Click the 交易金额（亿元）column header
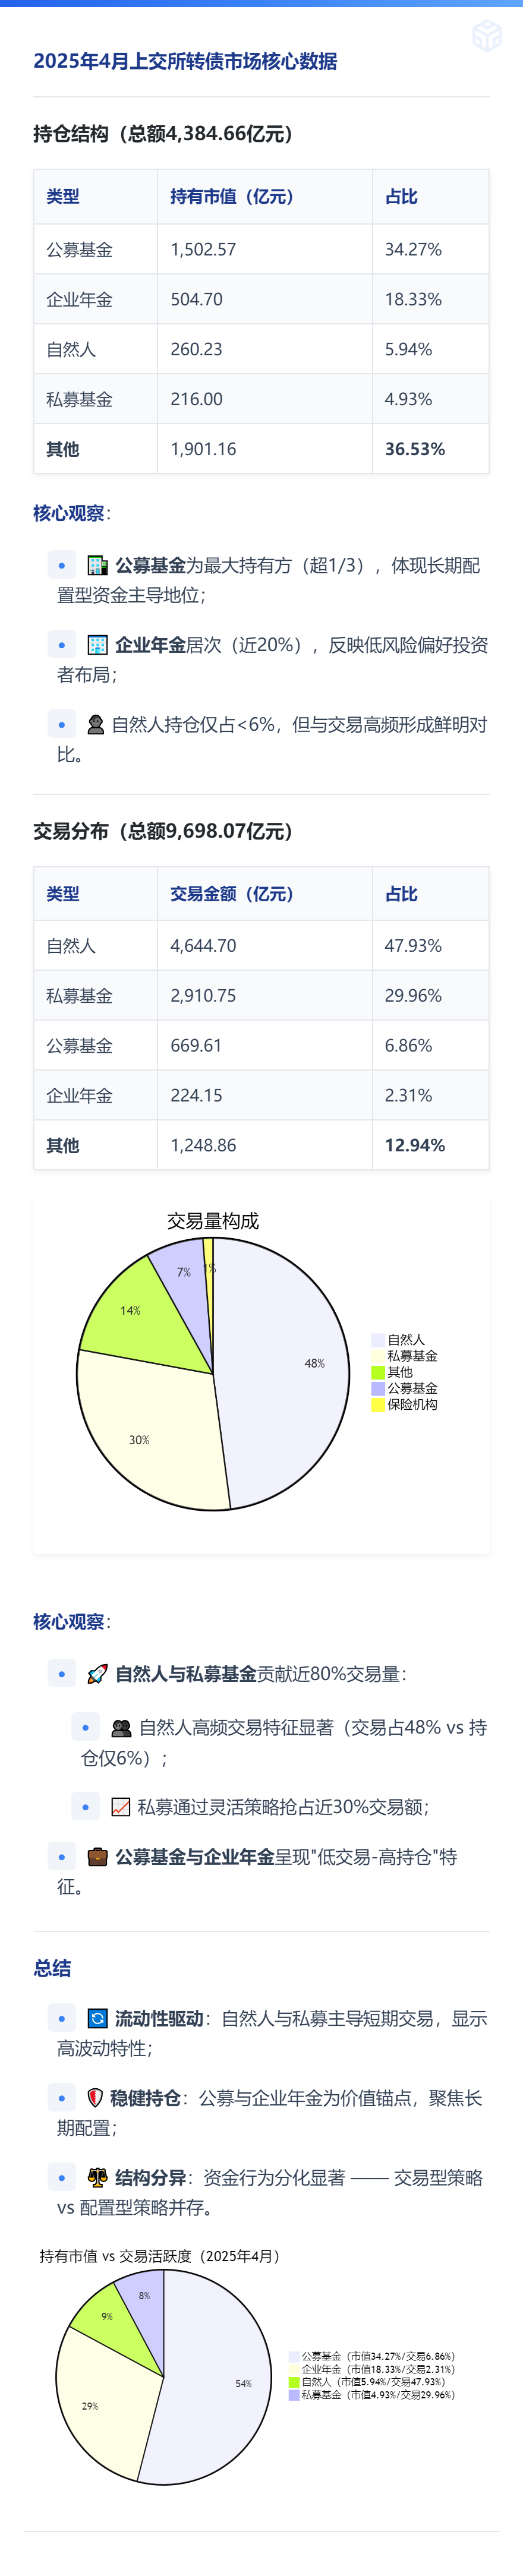This screenshot has width=523, height=2576. click(232, 893)
